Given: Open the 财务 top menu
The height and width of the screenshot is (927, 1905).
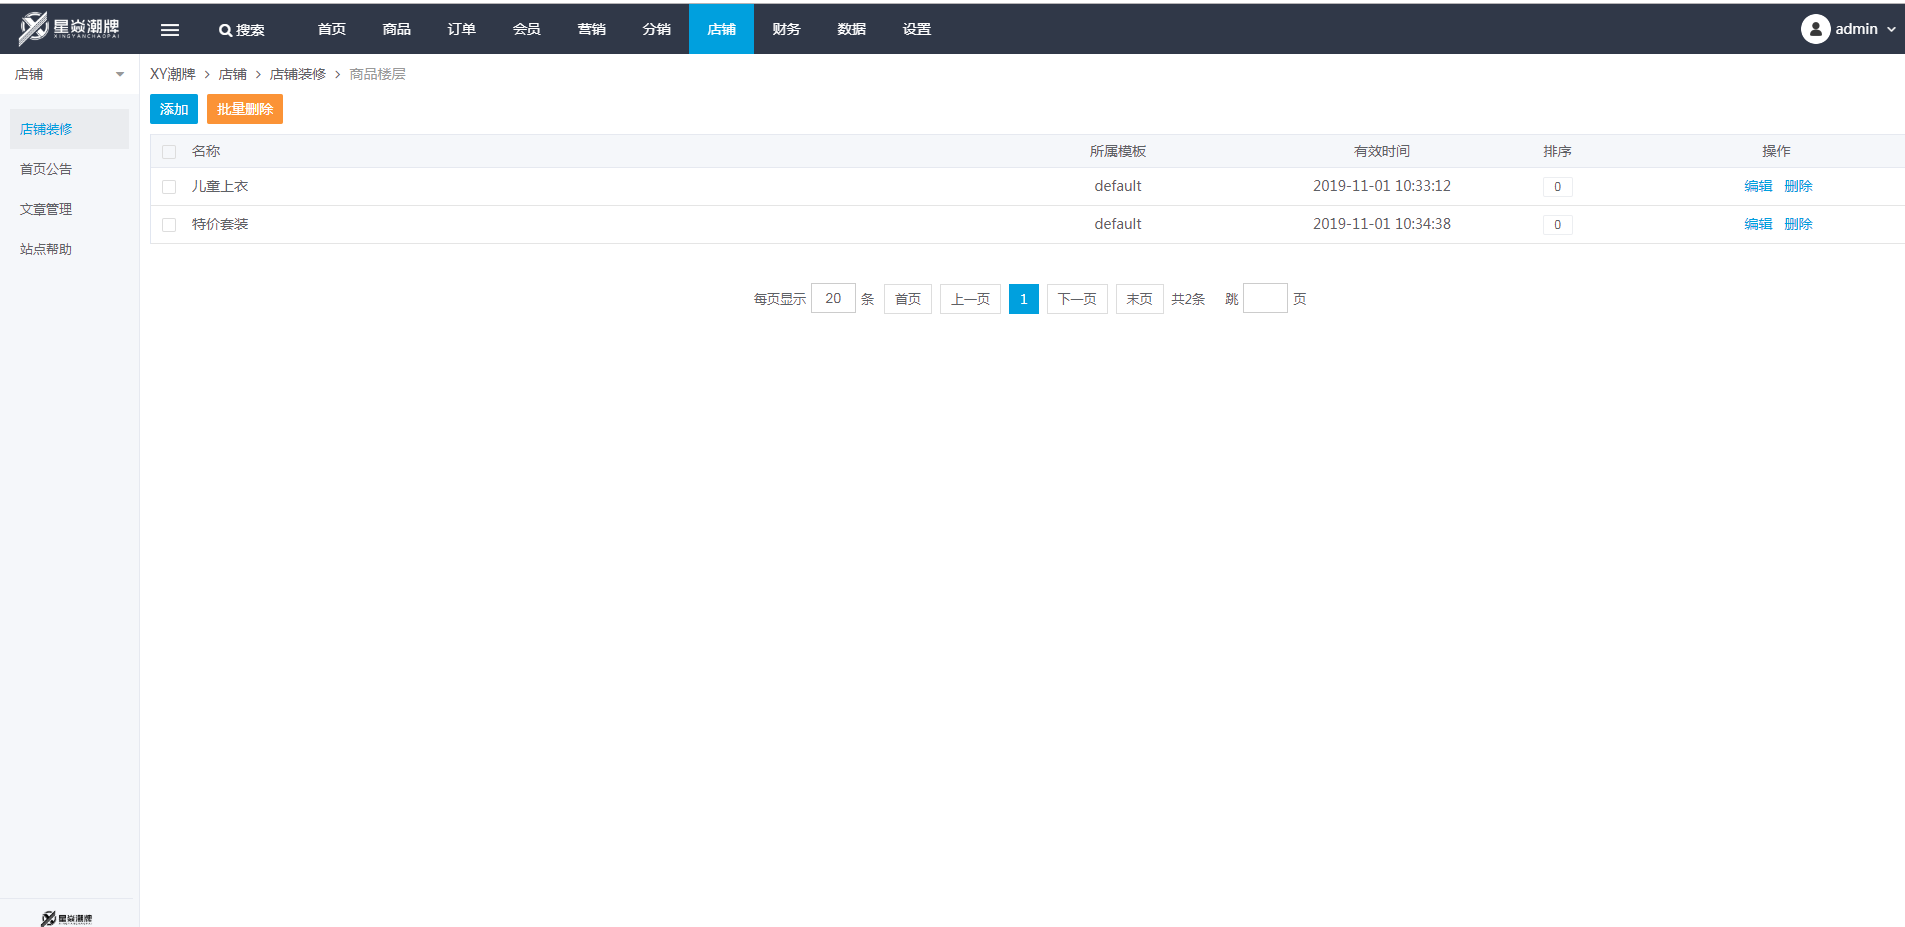Looking at the screenshot, I should (787, 29).
